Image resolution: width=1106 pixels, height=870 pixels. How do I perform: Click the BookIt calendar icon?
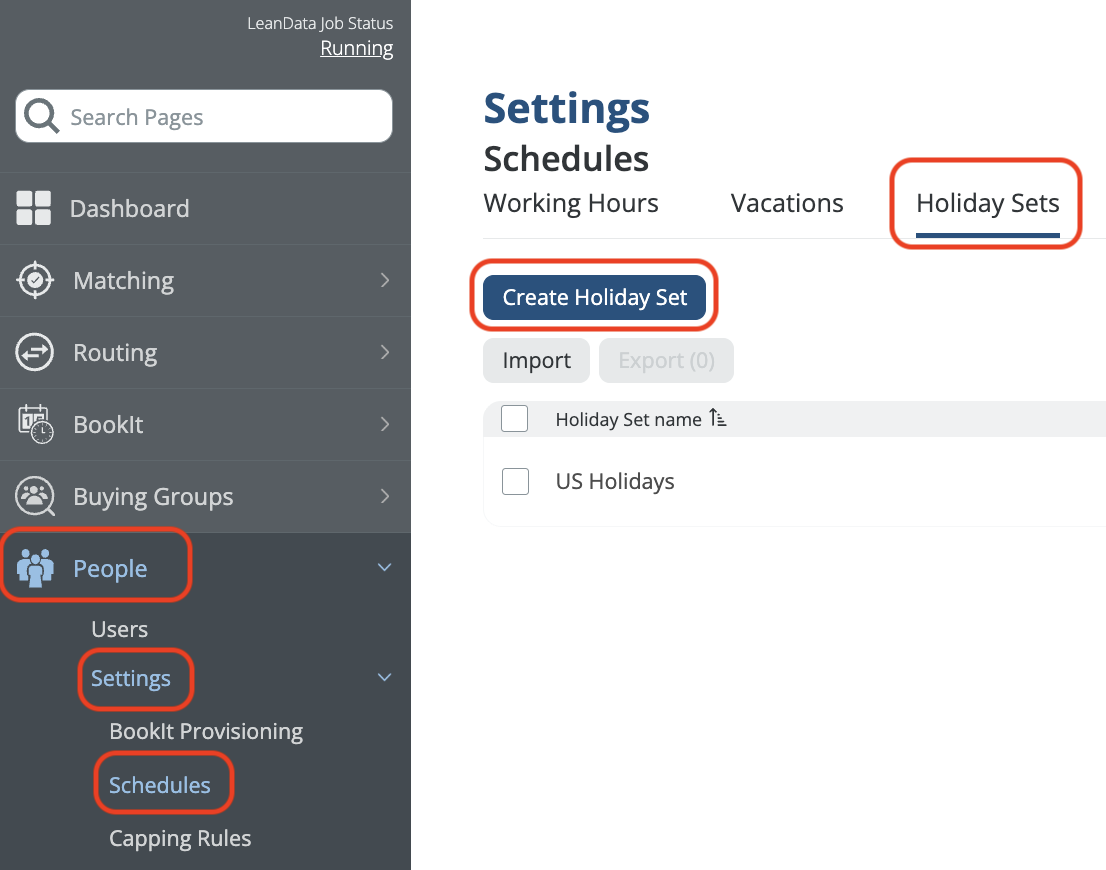point(35,424)
